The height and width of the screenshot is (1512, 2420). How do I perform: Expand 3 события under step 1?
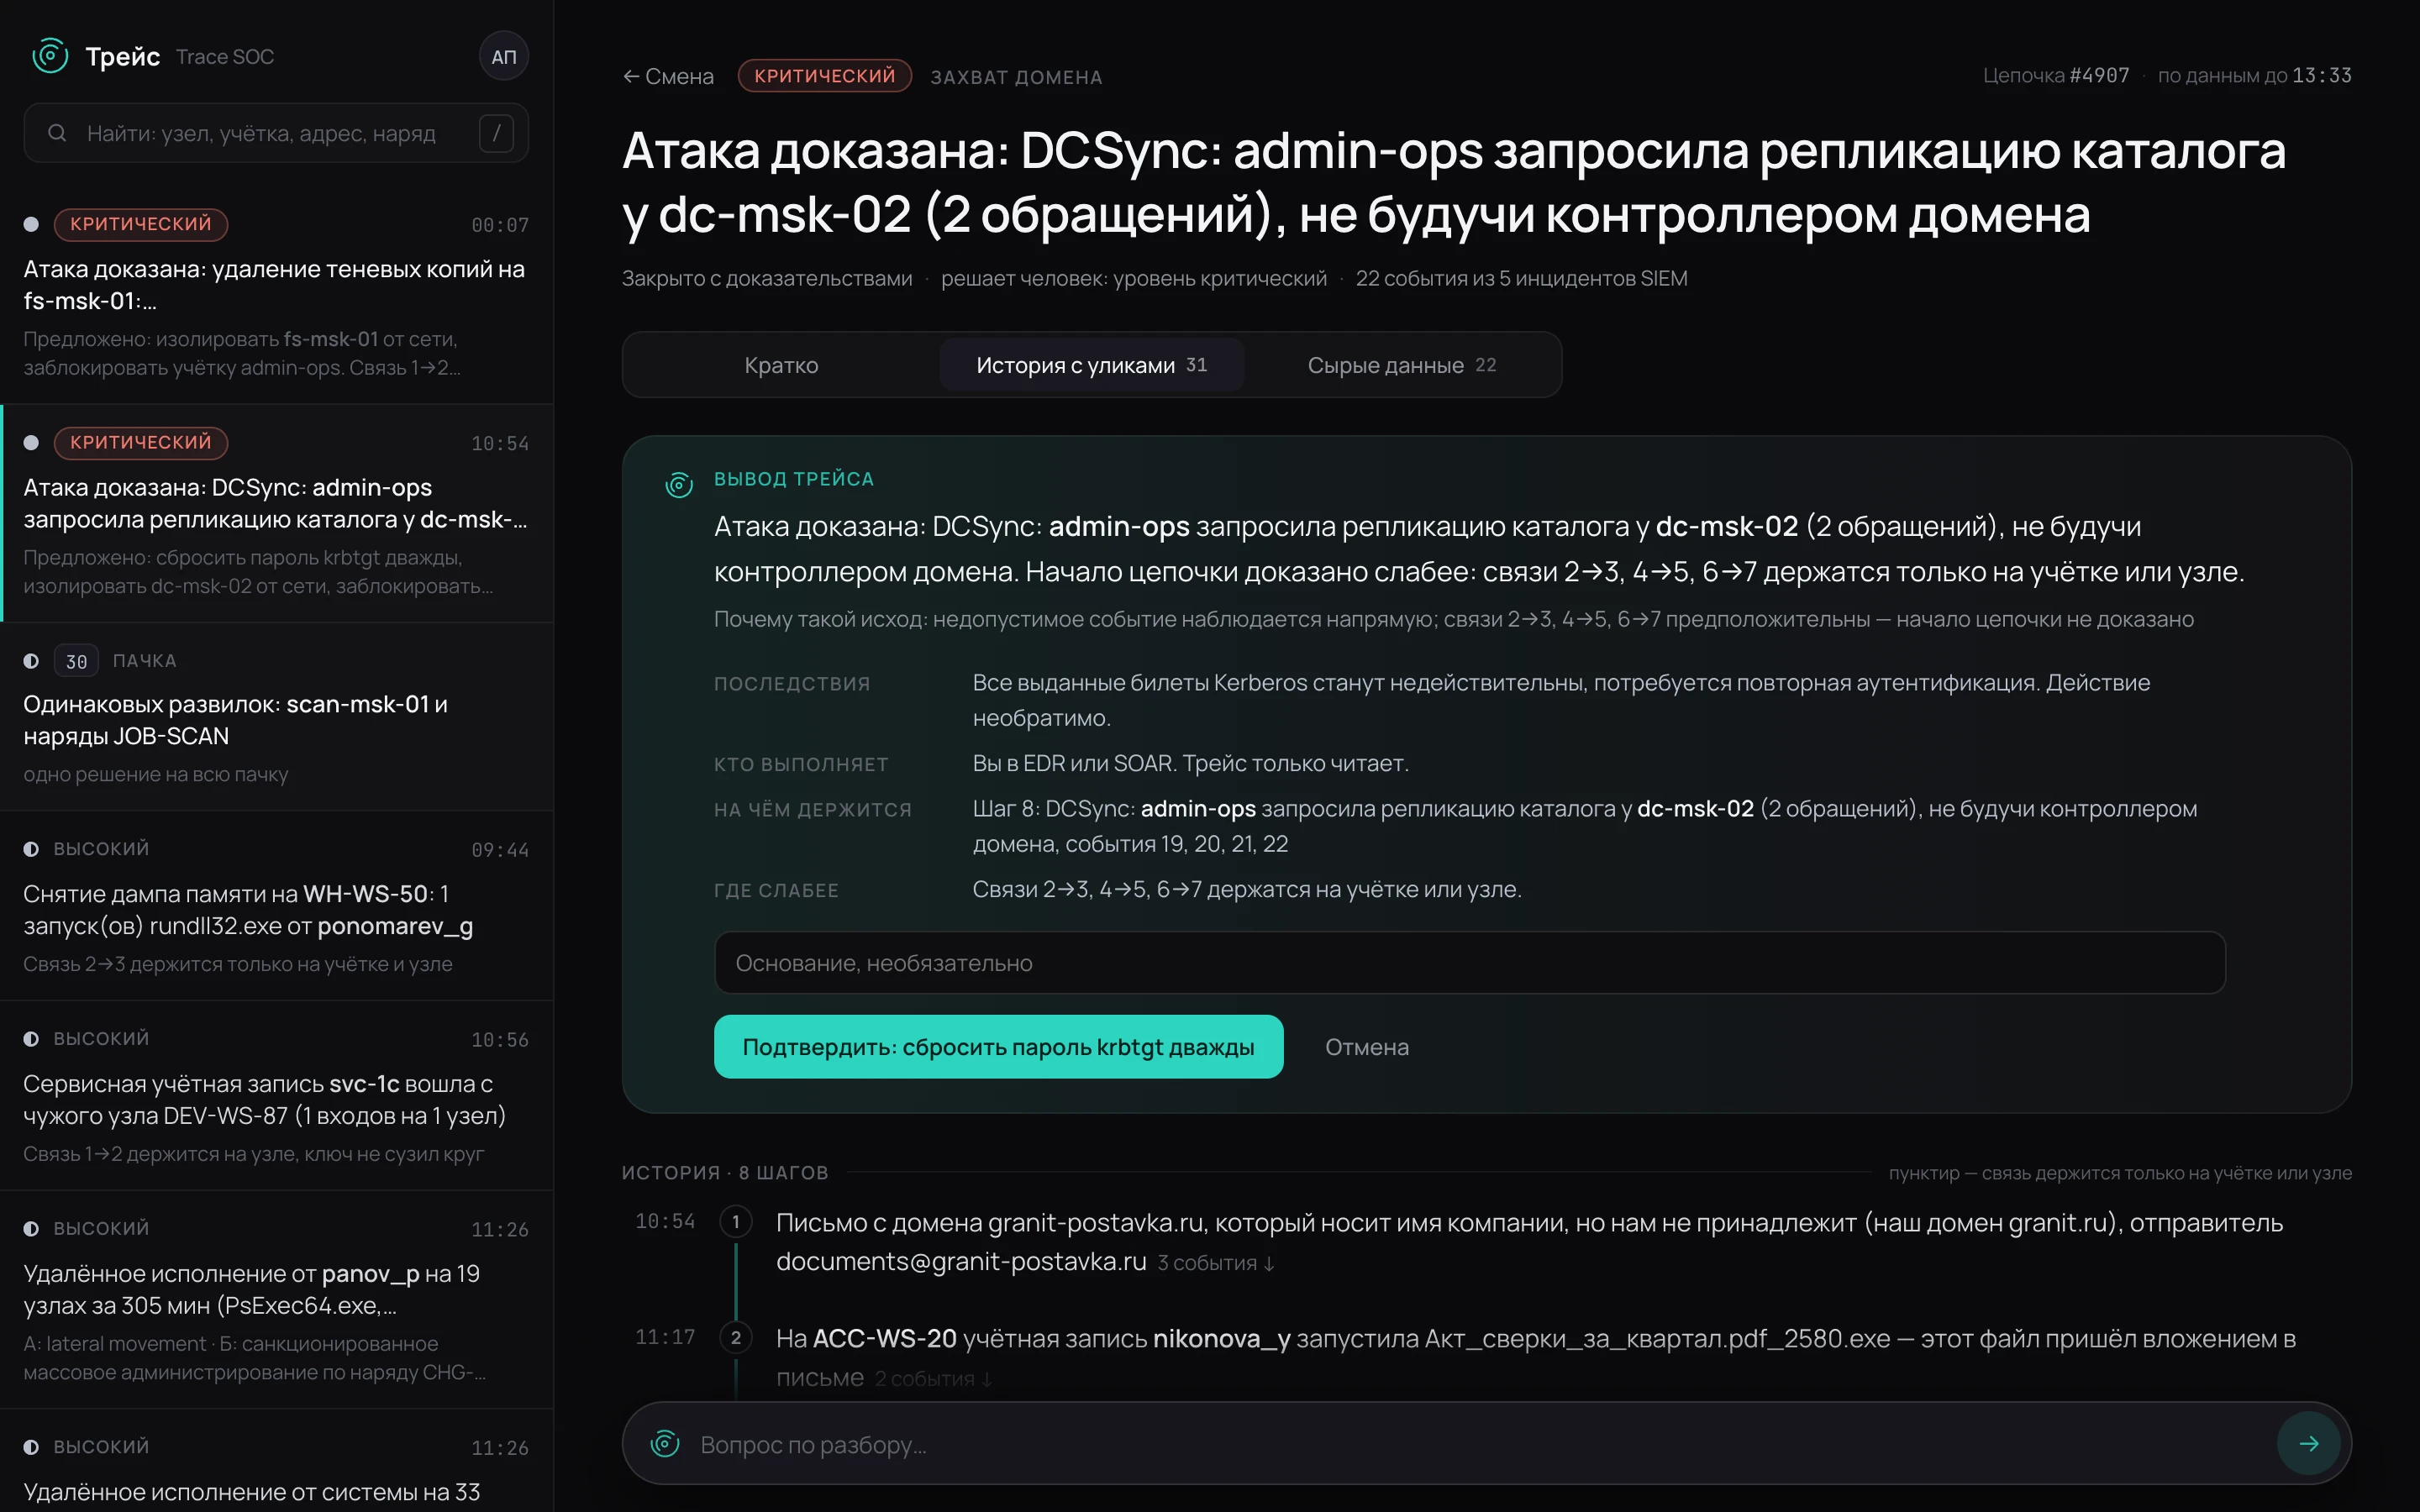(x=1215, y=1263)
